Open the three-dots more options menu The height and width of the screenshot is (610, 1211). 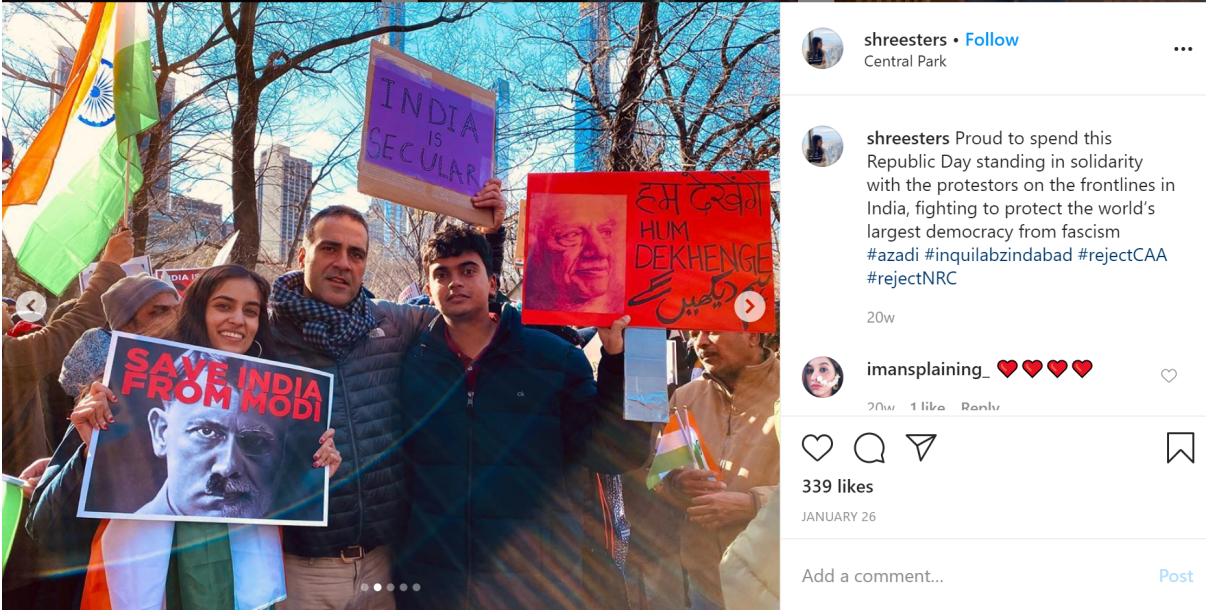(x=1183, y=49)
